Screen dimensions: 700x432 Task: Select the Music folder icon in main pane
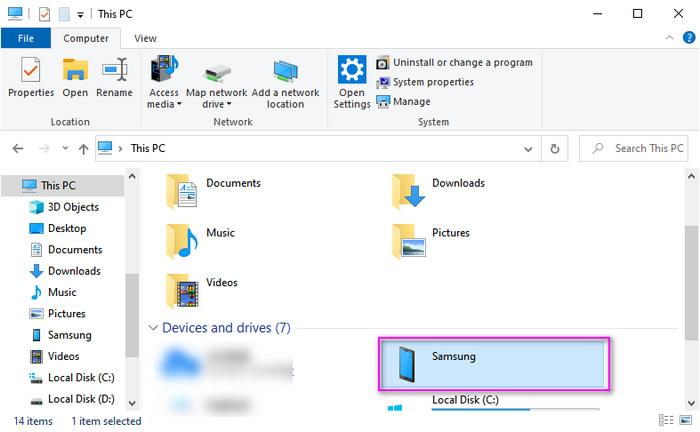[x=182, y=241]
